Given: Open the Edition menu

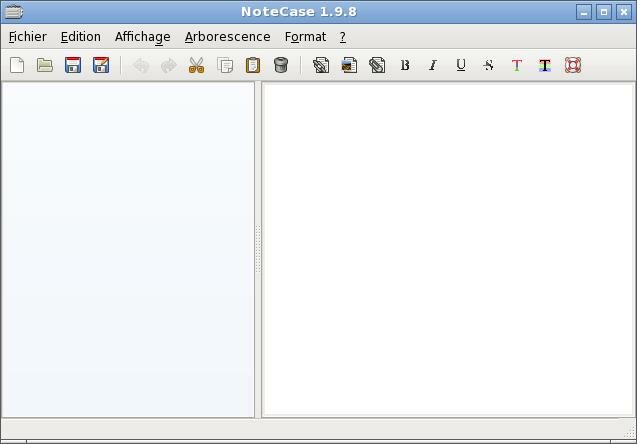Looking at the screenshot, I should 81,37.
